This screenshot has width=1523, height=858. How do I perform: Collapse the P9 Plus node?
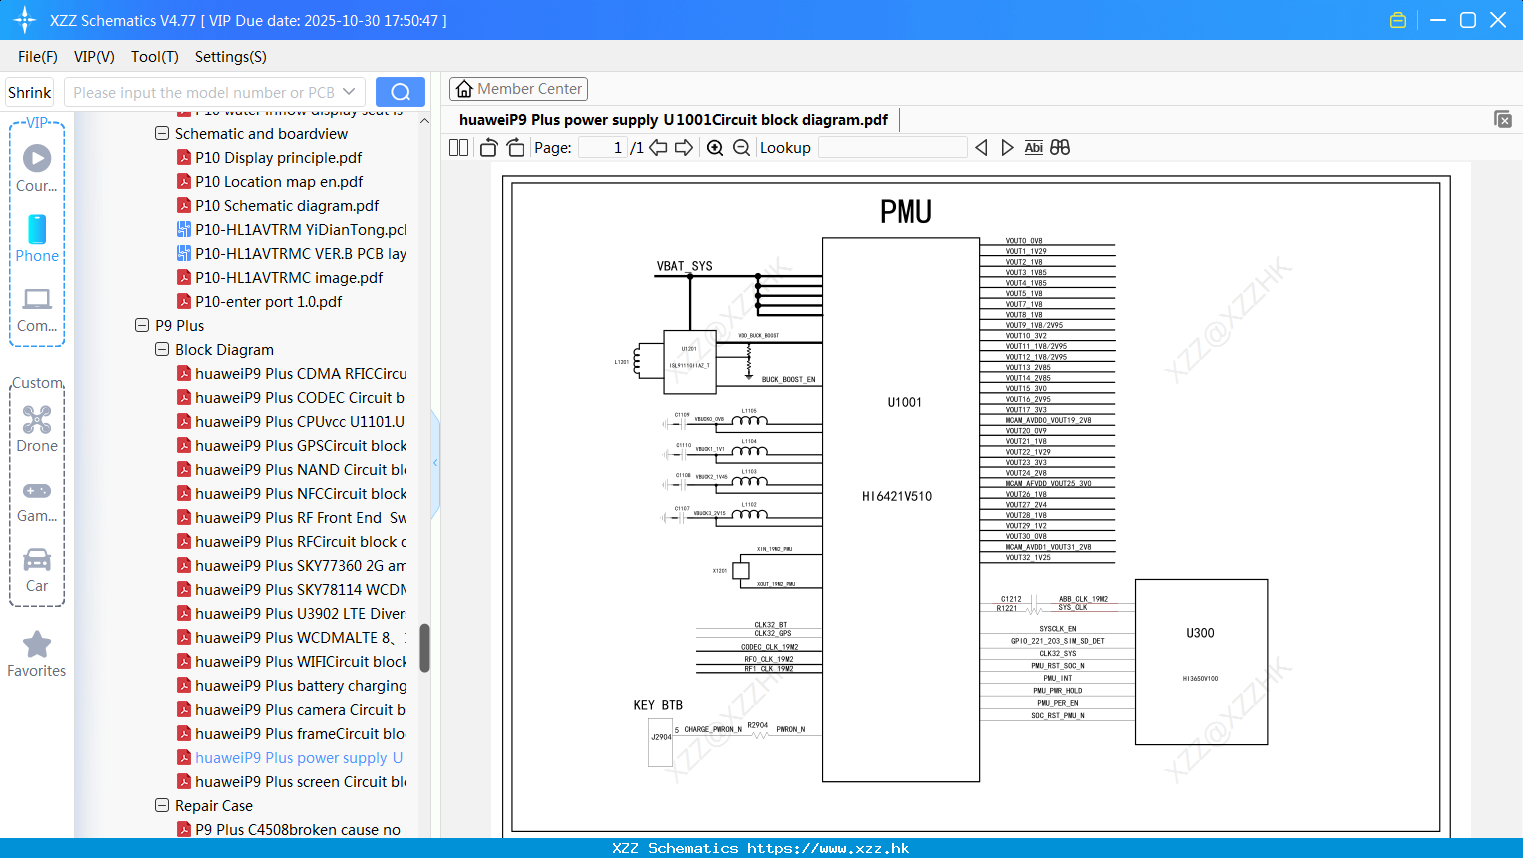[142, 325]
